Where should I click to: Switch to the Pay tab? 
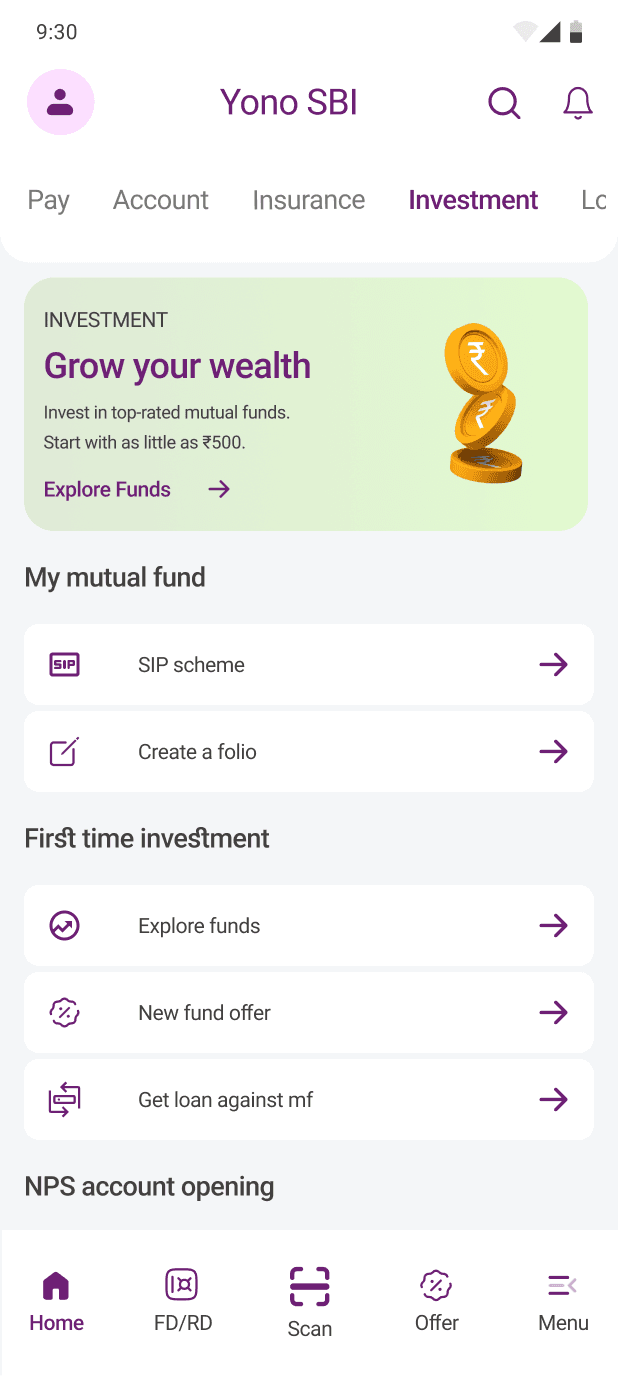(48, 200)
